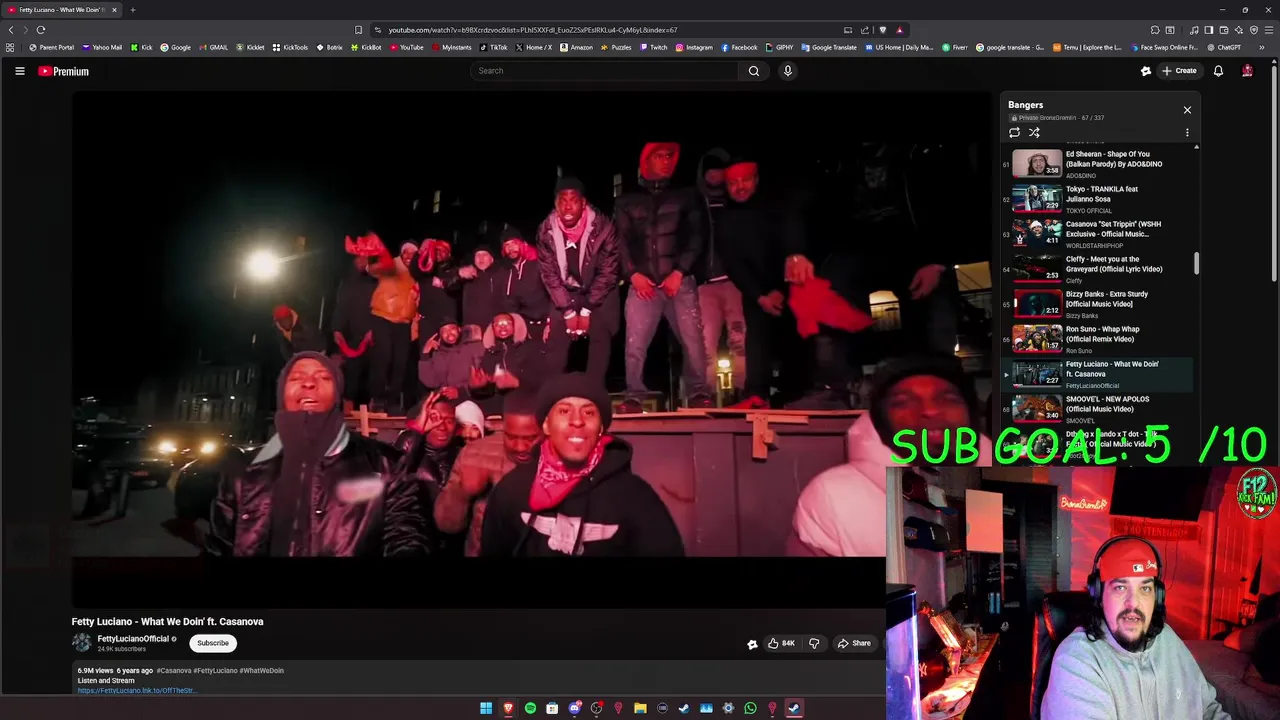The image size is (1280, 720).
Task: Click the icon left of the like button
Action: (x=752, y=644)
